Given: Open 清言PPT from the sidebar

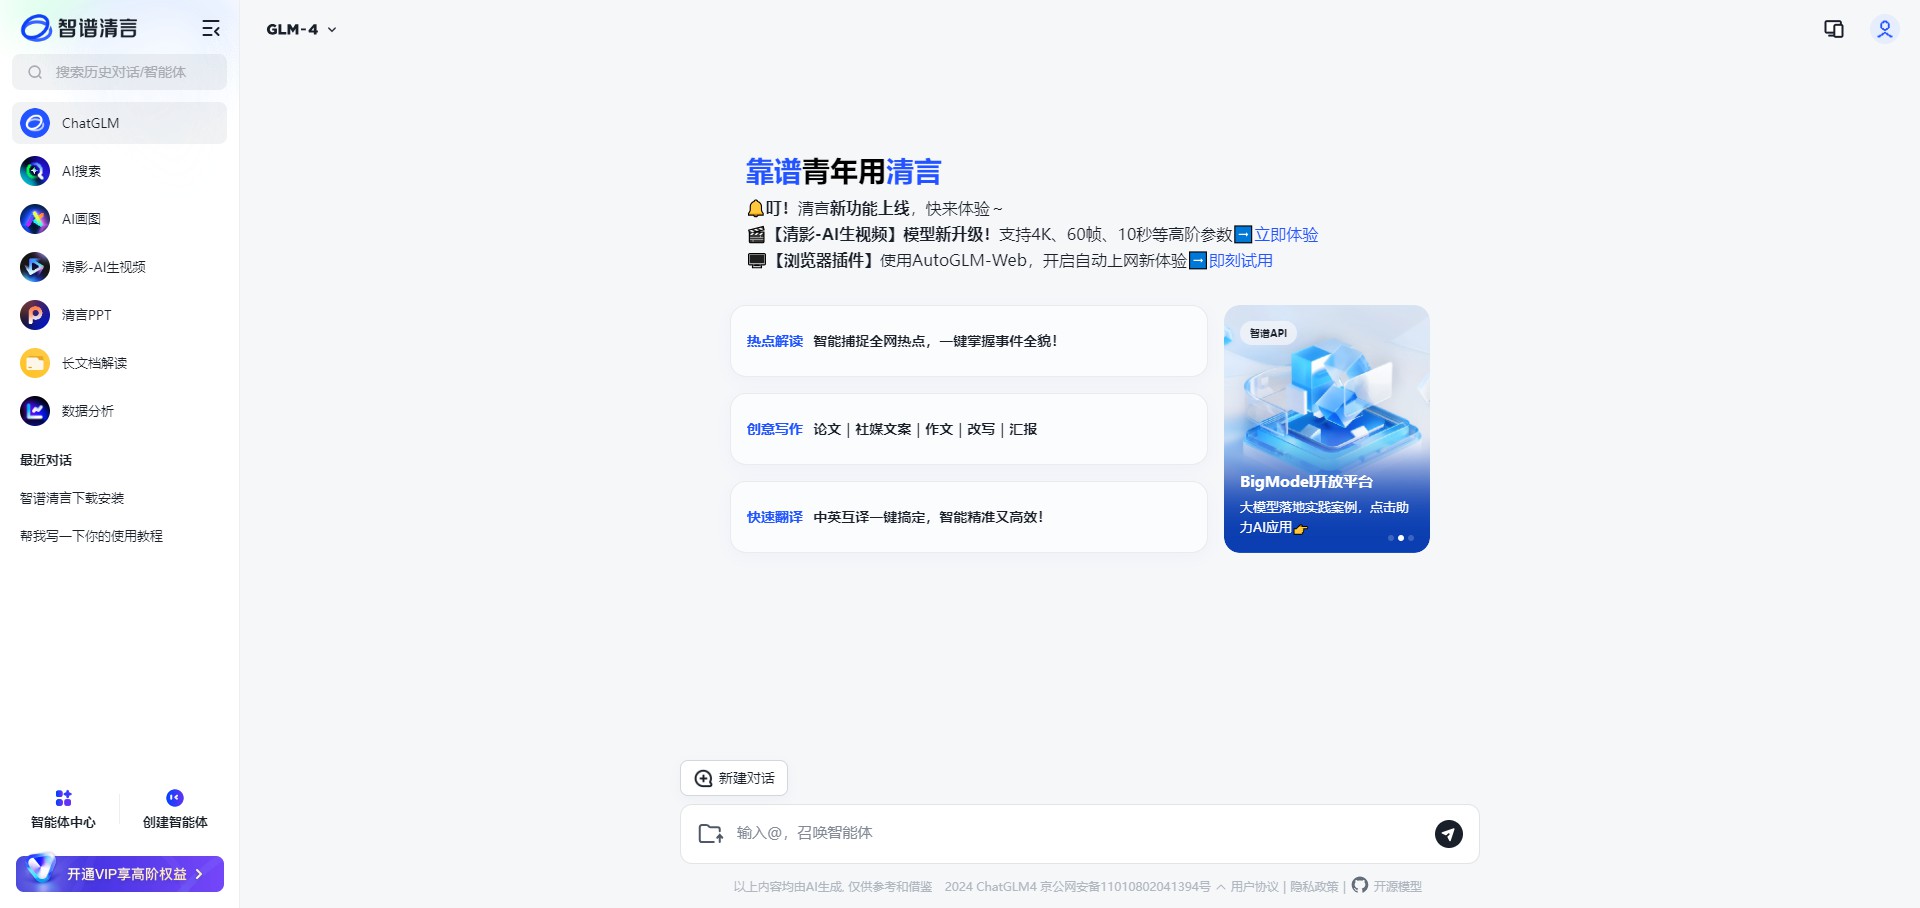Looking at the screenshot, I should 120,315.
